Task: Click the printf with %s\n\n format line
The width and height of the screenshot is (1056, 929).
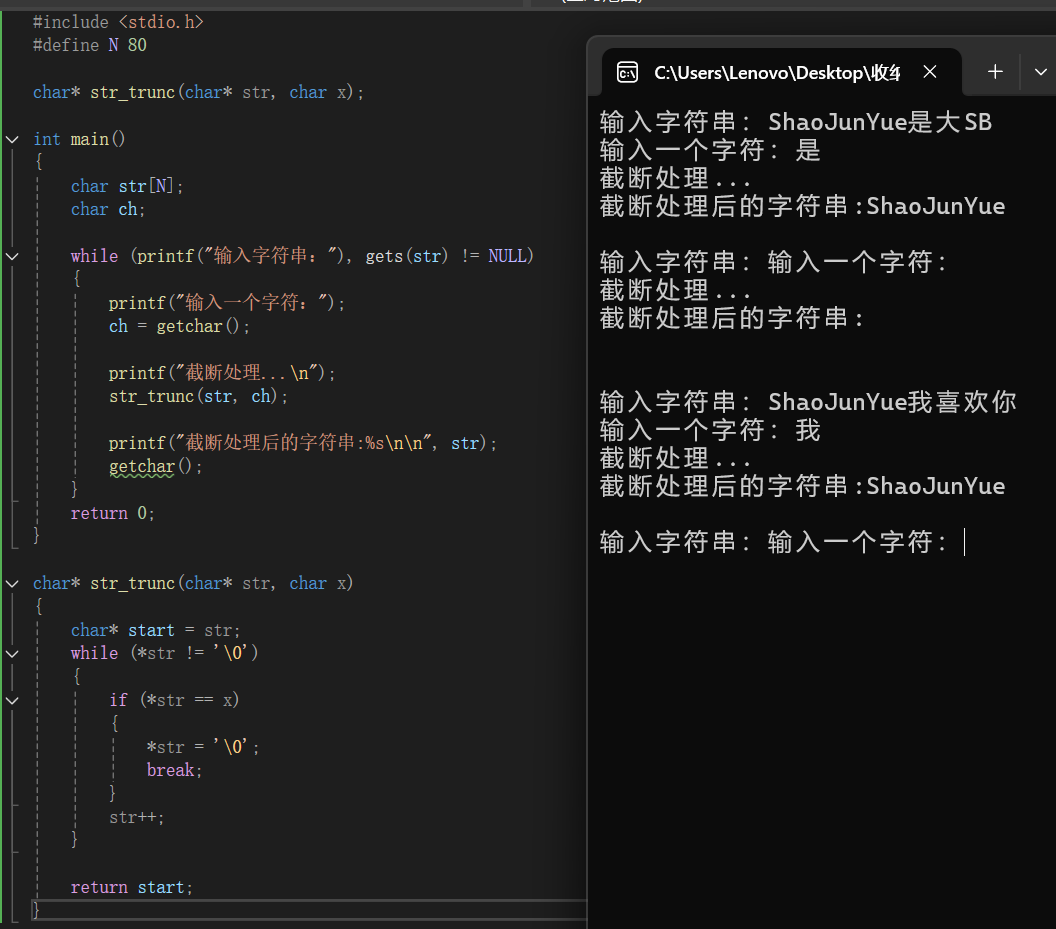Action: (302, 443)
